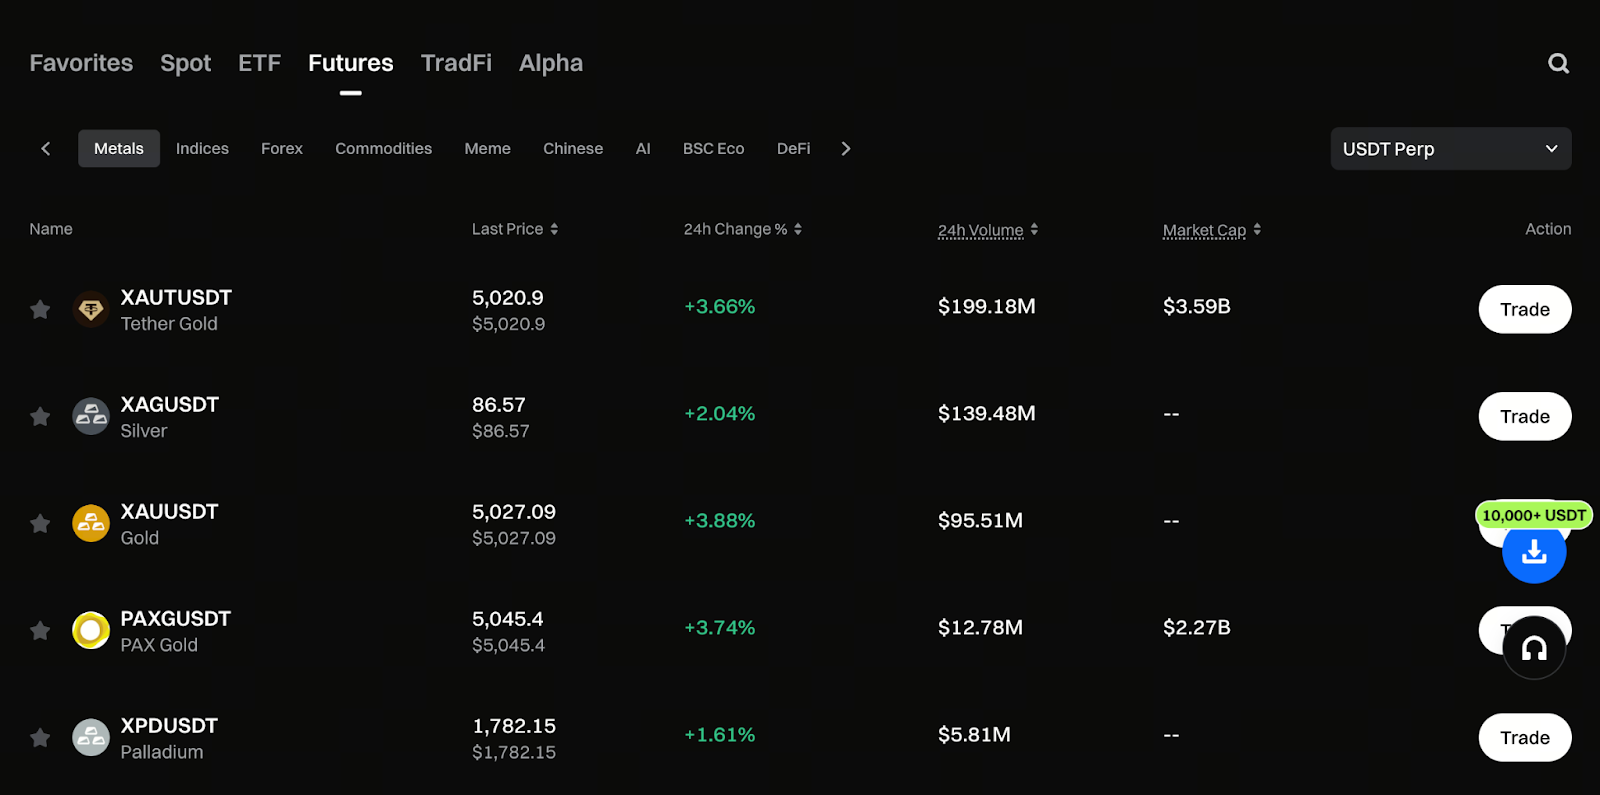Click the blue download app icon
Viewport: 1600px width, 795px height.
pos(1533,552)
